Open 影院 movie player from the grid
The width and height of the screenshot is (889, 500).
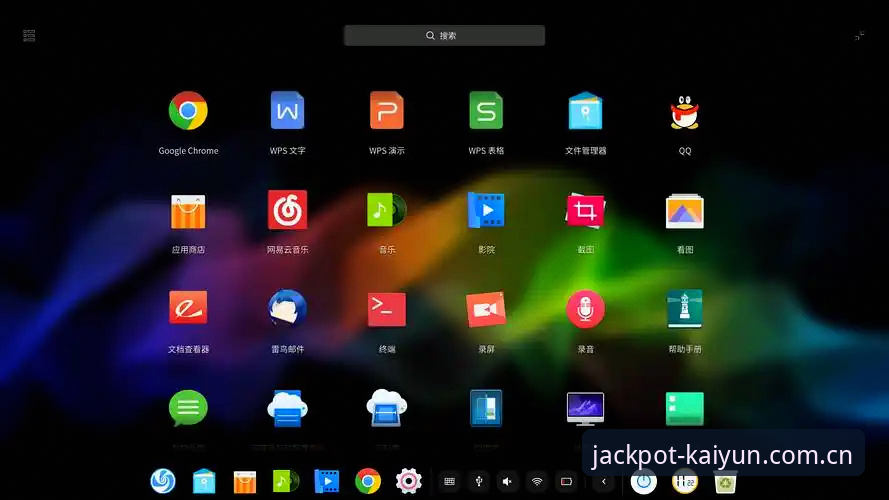tap(486, 210)
